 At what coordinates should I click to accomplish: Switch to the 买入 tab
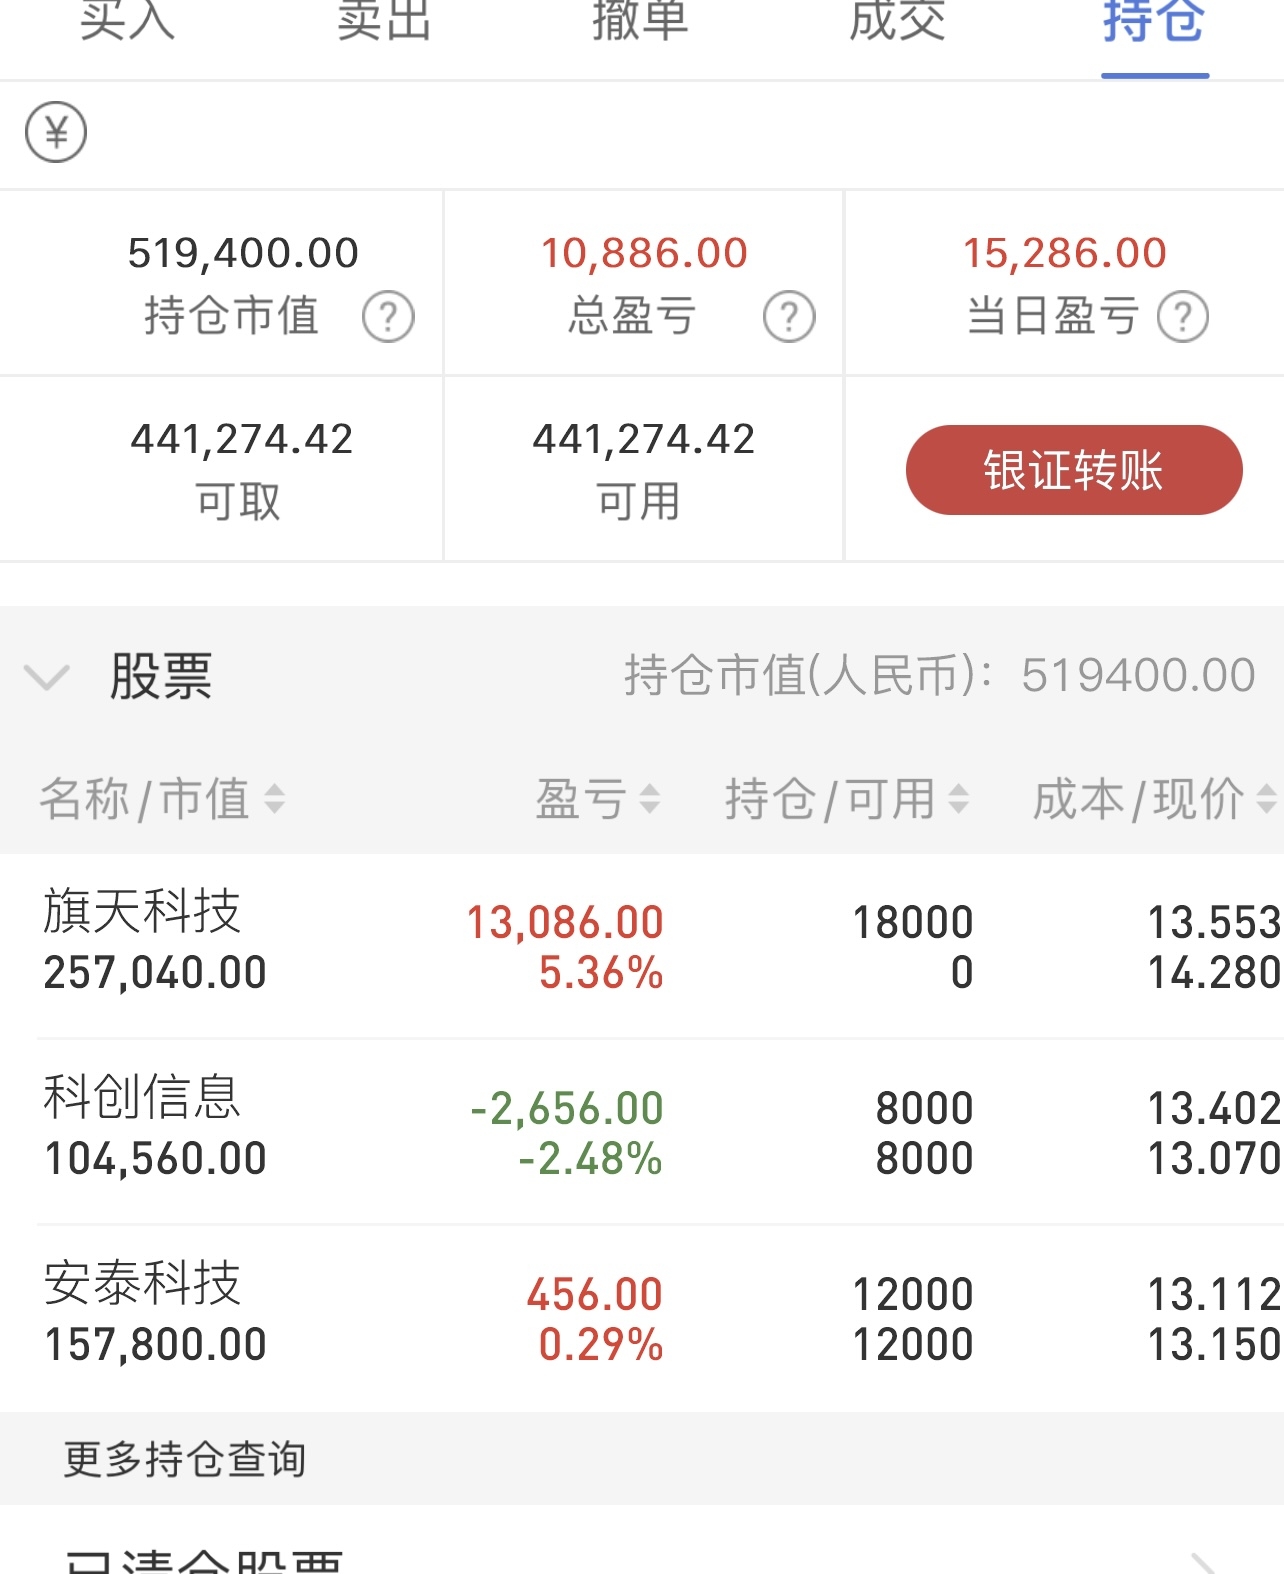coord(127,20)
